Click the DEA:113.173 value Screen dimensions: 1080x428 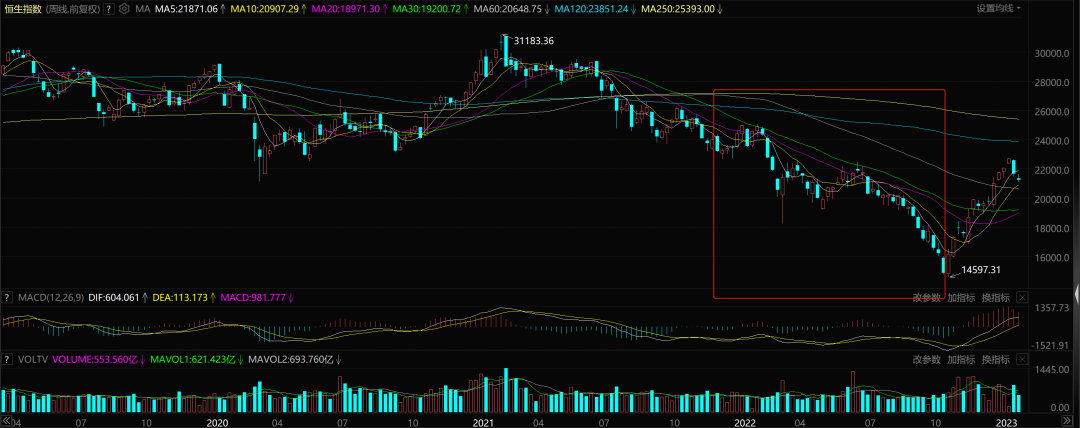180,298
